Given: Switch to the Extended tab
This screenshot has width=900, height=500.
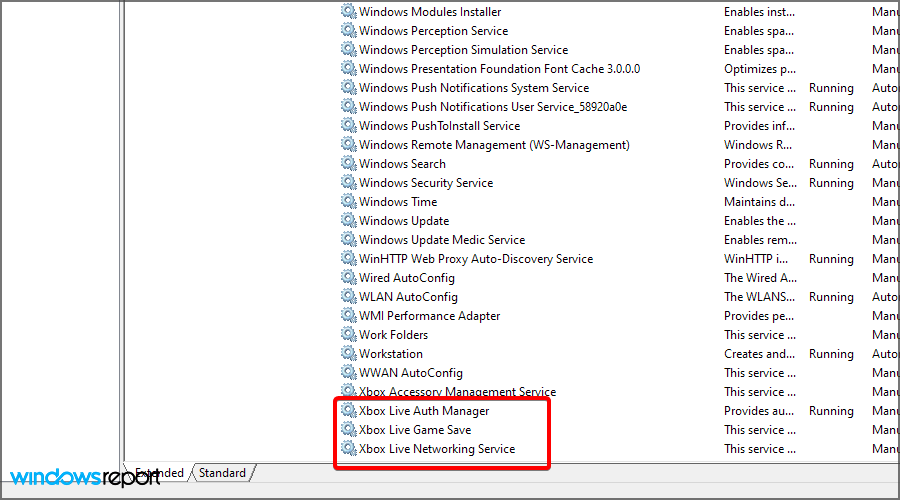Looking at the screenshot, I should pyautogui.click(x=158, y=473).
